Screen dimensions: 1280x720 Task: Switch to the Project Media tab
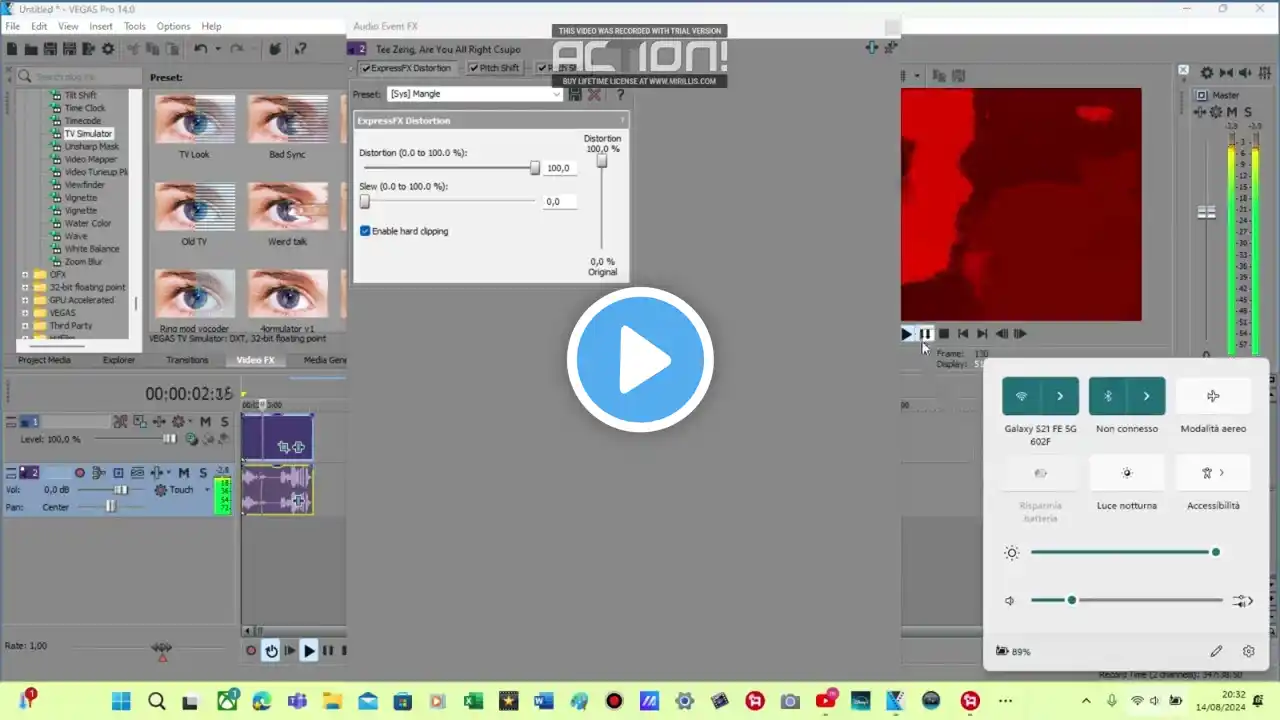click(x=45, y=360)
